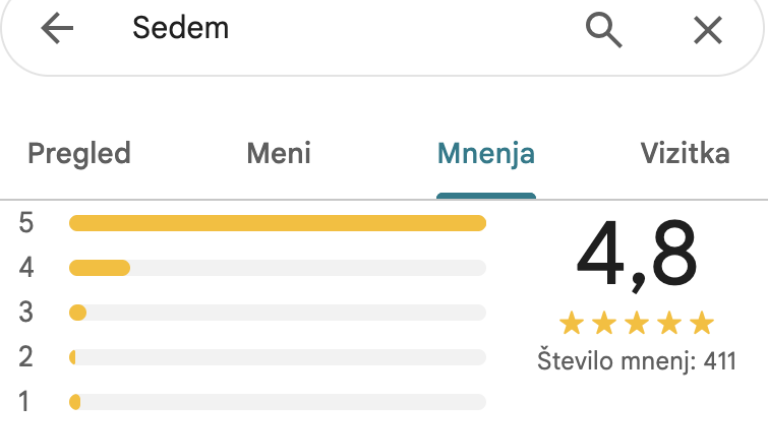
Task: Switch to the Pregled tab
Action: click(79, 154)
